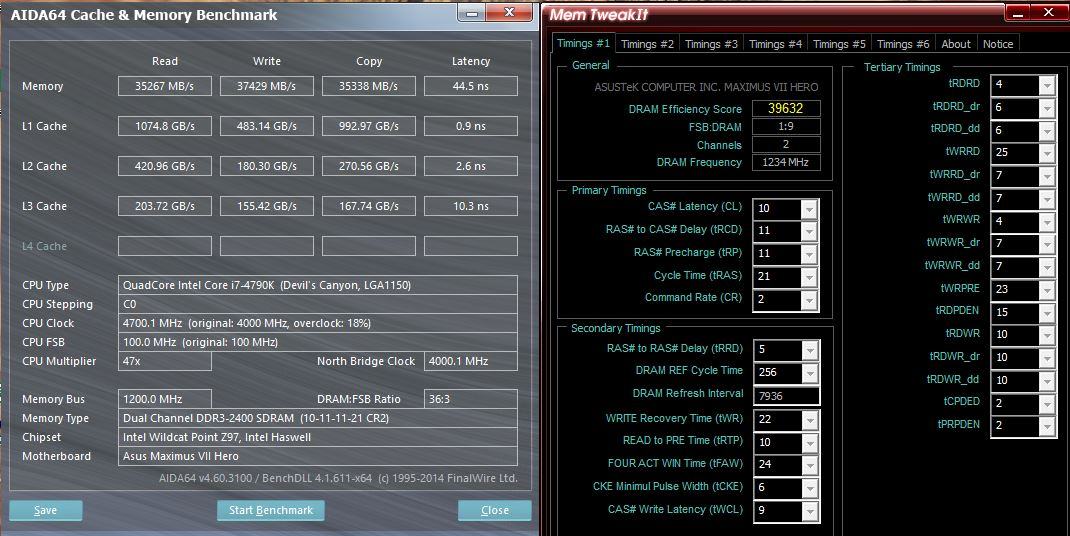1070x536 pixels.
Task: Click the DRAM Refresh Interval field
Action: coord(786,396)
